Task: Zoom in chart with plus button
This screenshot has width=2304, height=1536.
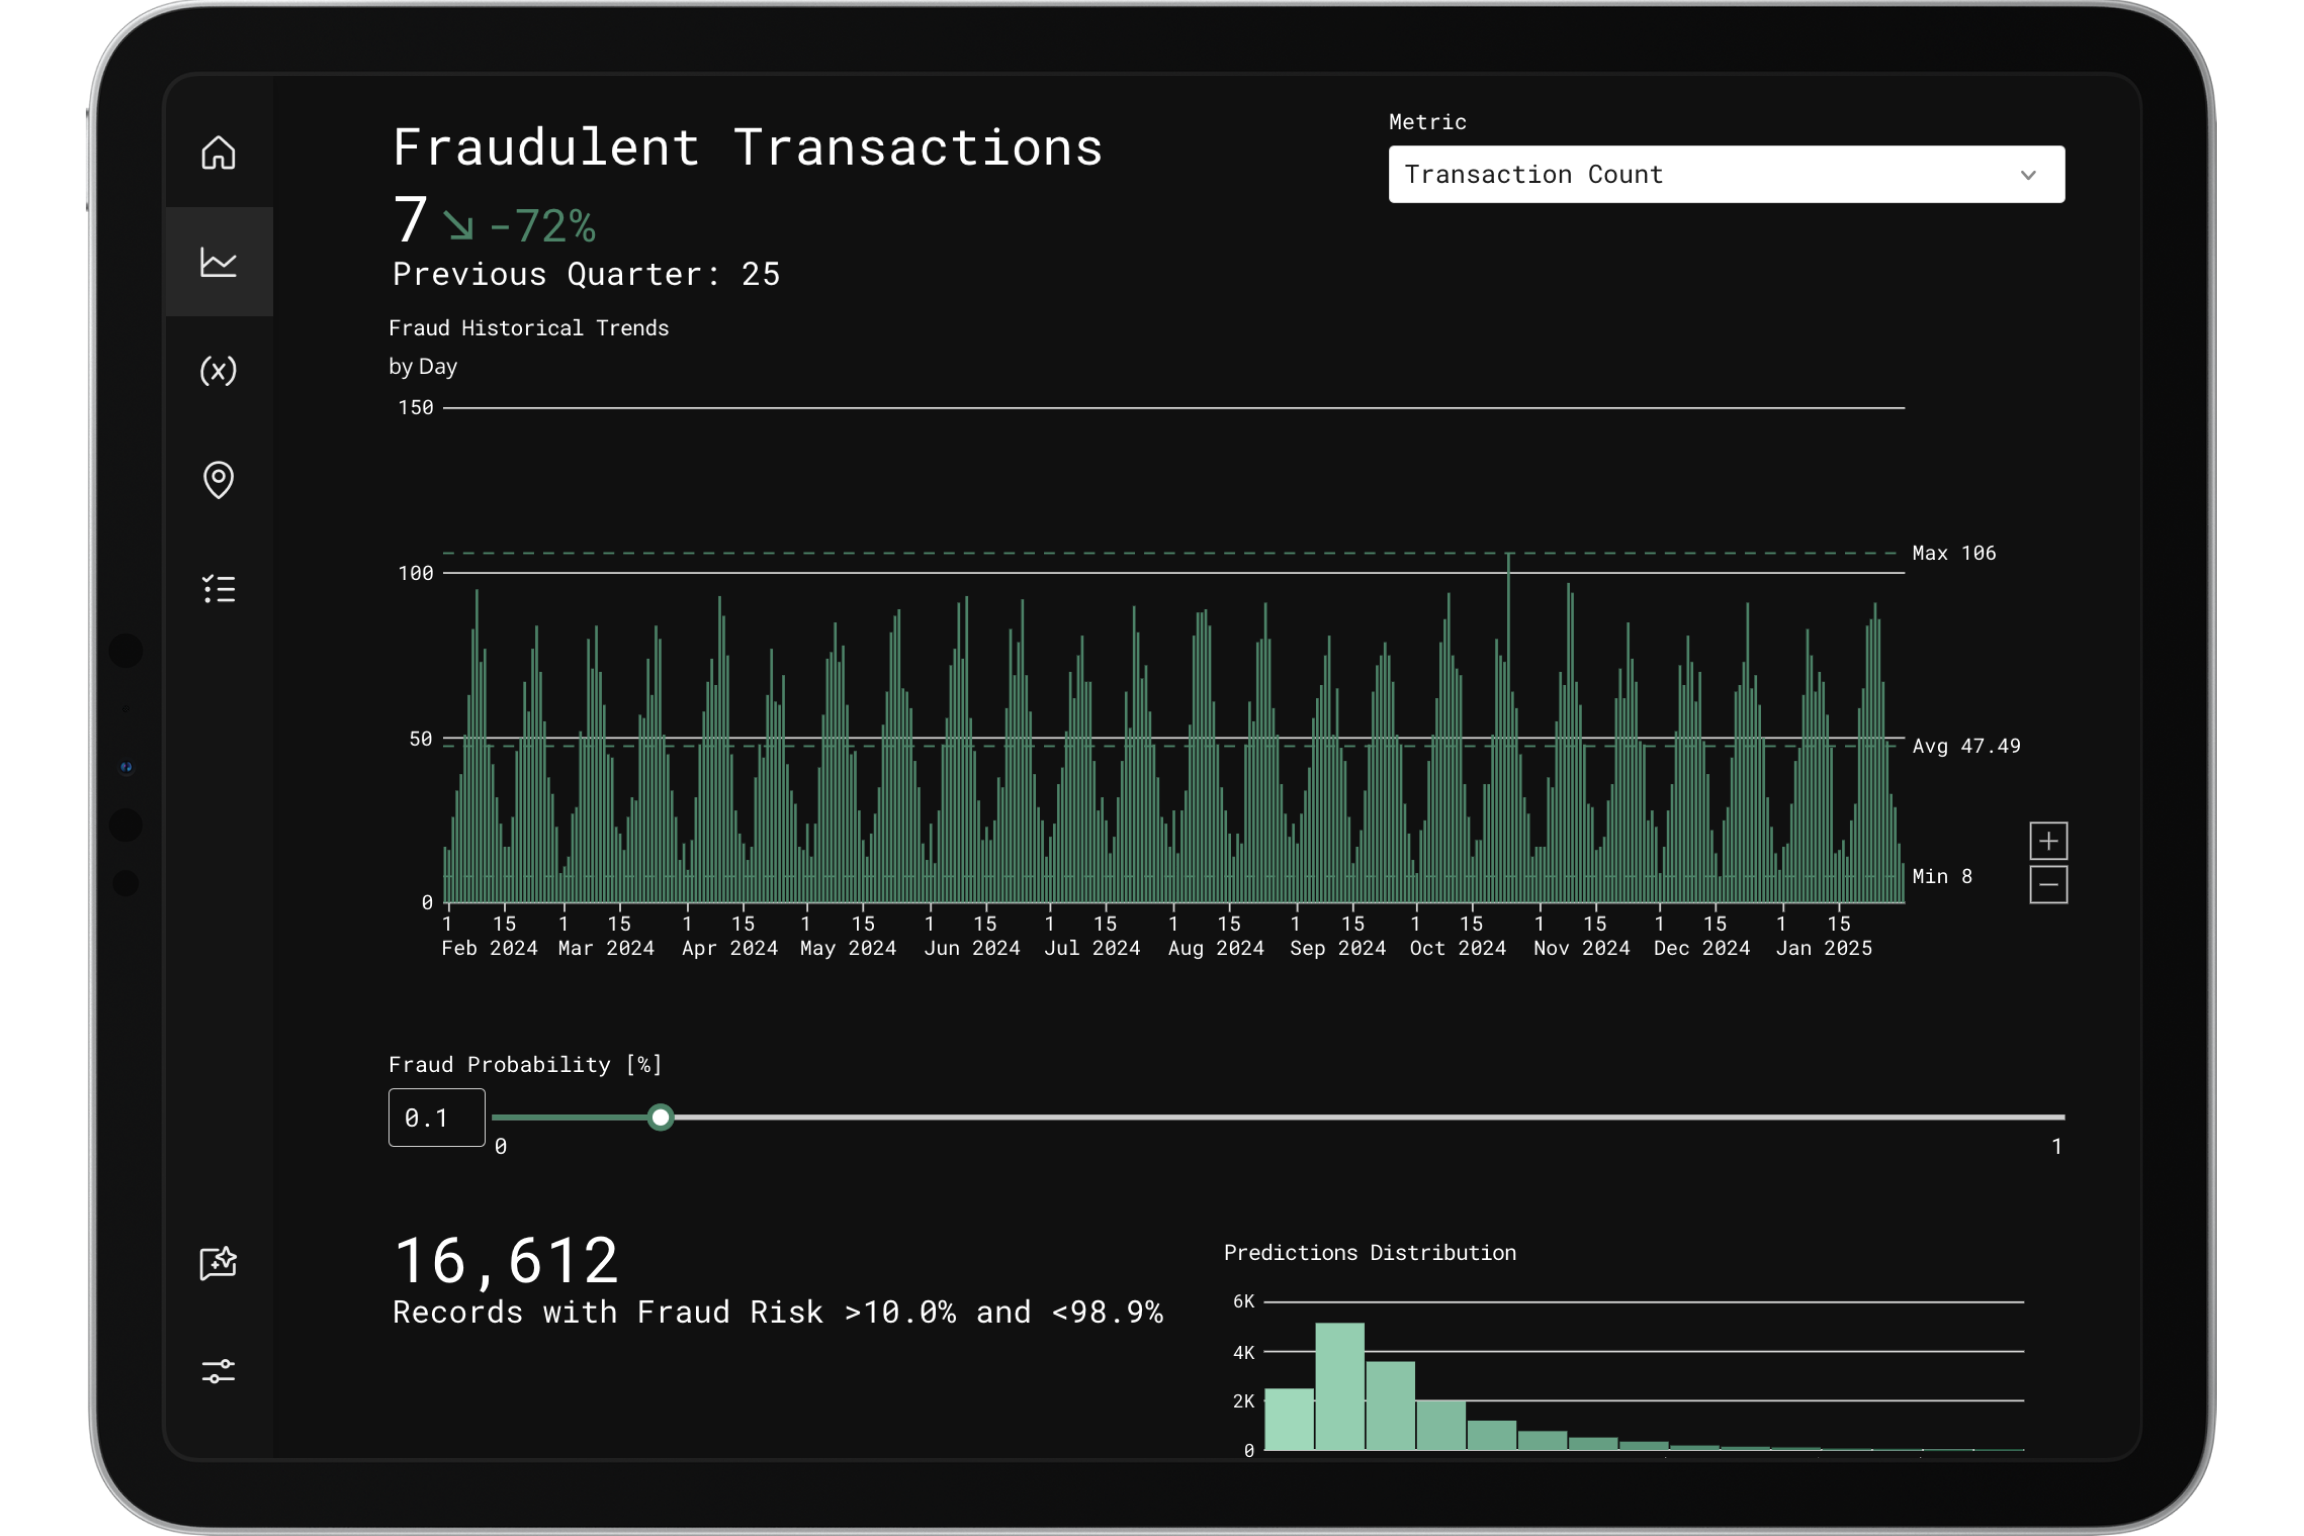Action: click(2048, 841)
